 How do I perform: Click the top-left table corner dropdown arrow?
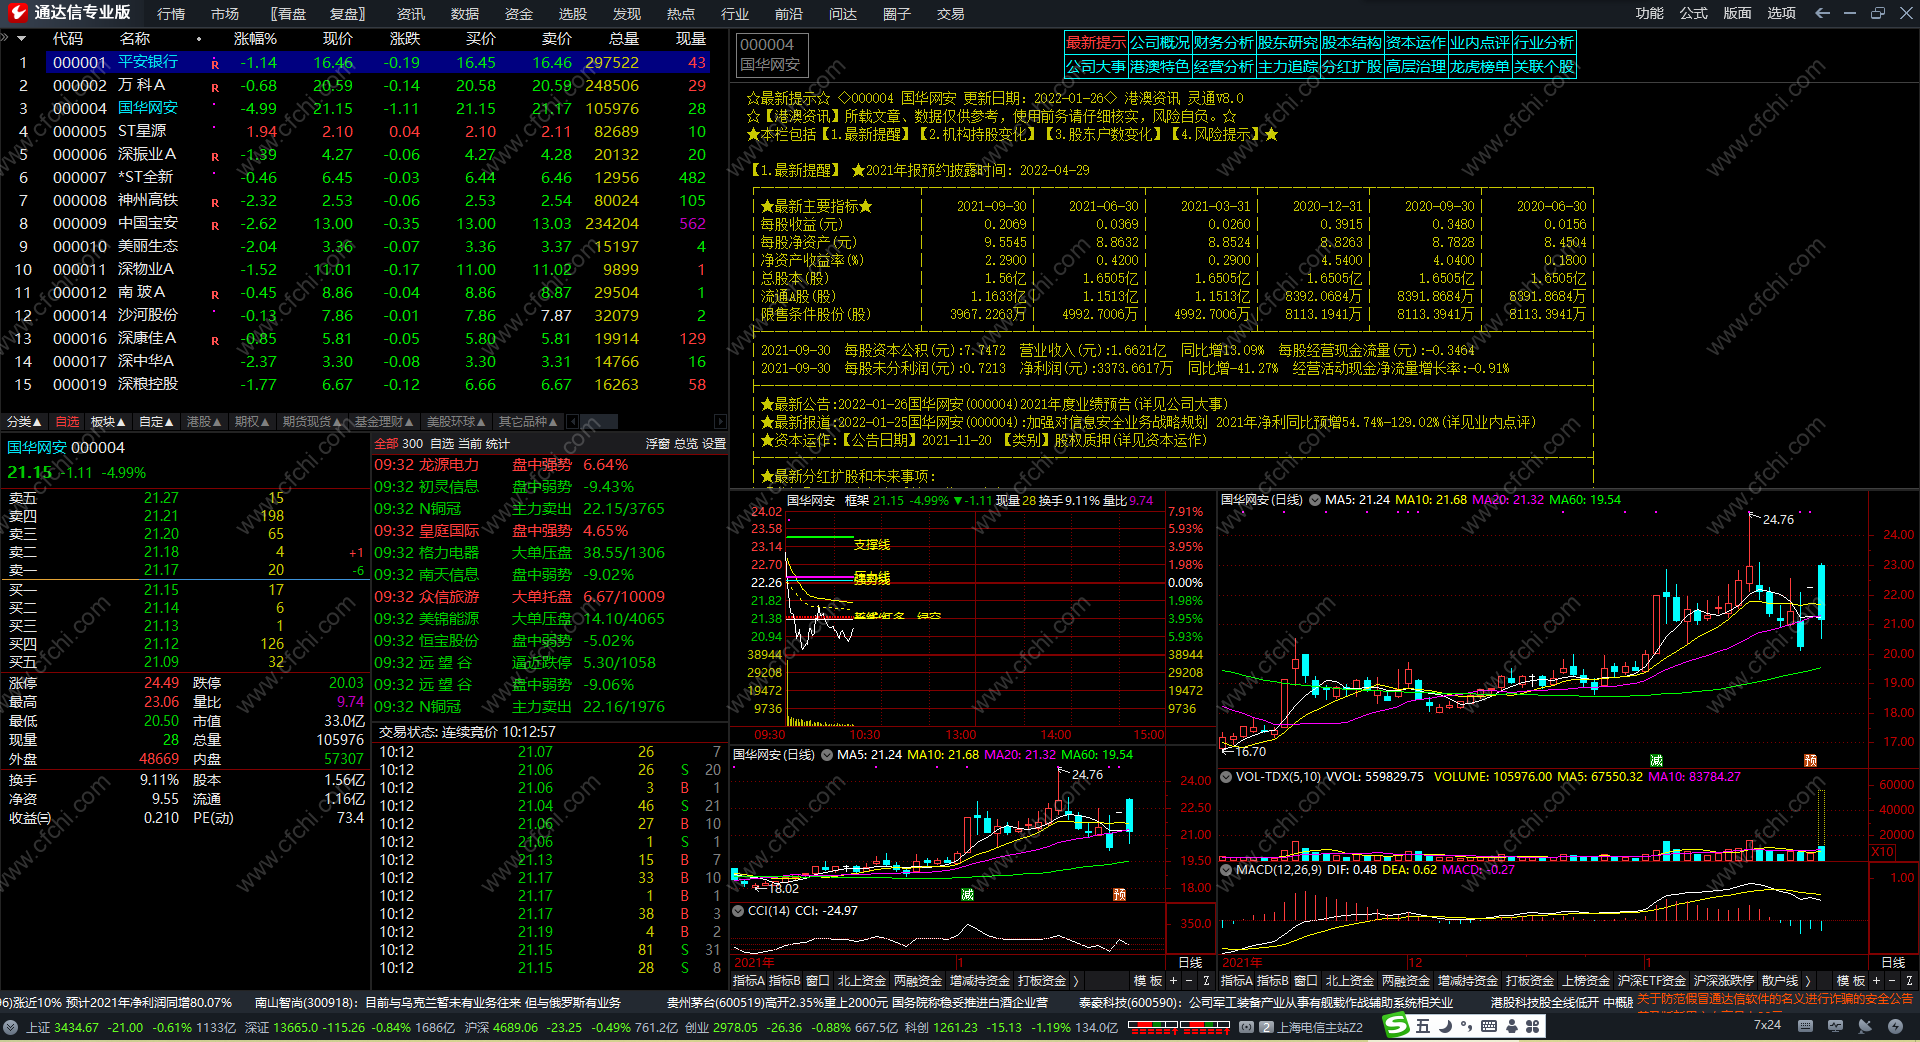(21, 38)
